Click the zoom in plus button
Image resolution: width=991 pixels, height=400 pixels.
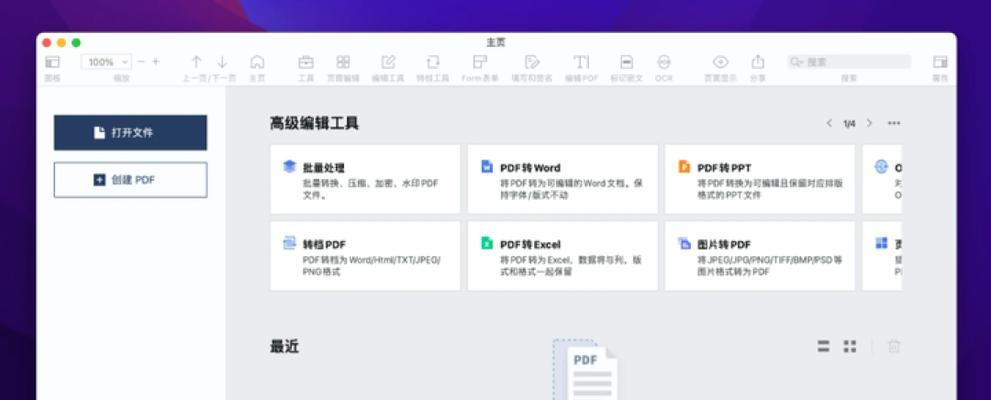156,62
